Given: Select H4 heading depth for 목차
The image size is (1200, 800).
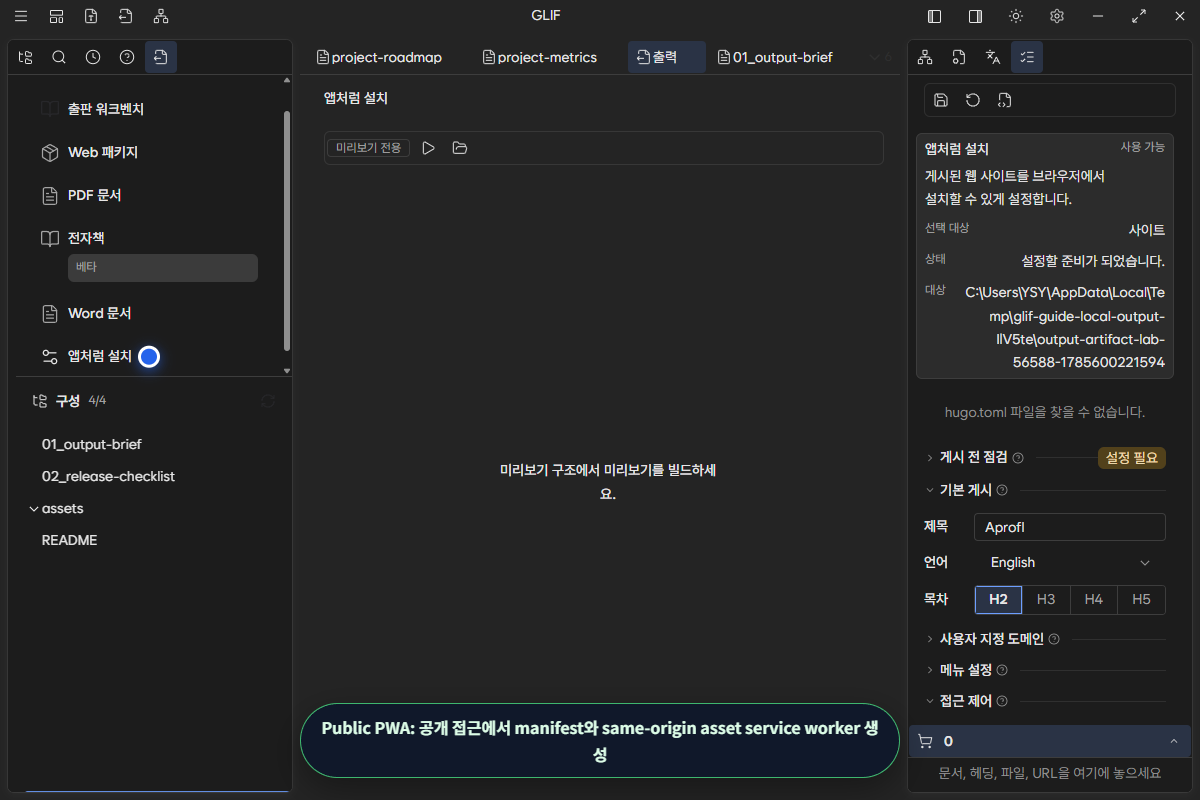Looking at the screenshot, I should click(1094, 600).
